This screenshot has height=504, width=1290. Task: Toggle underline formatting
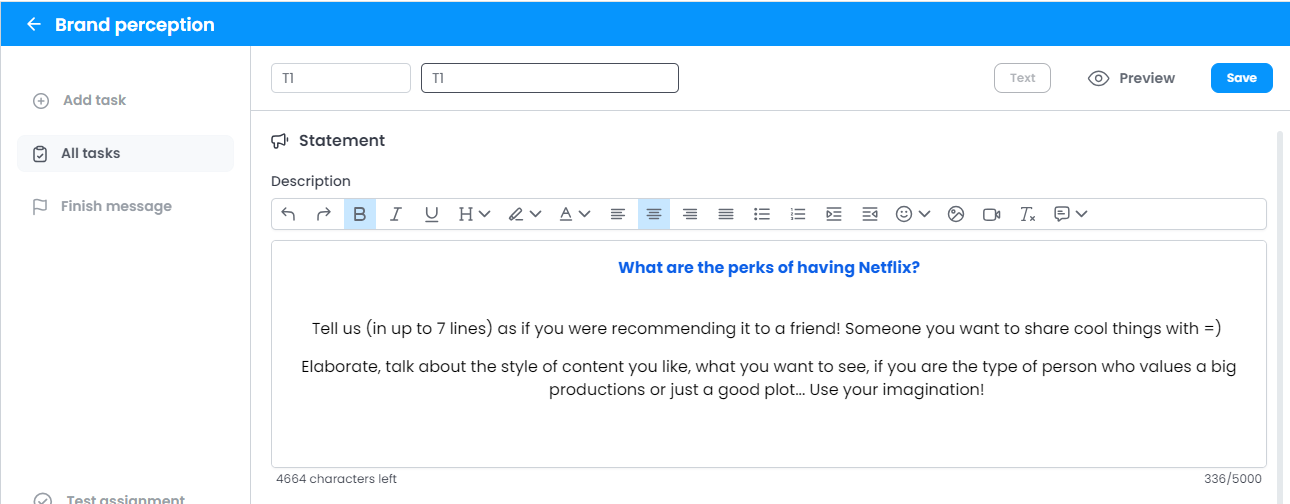click(432, 214)
